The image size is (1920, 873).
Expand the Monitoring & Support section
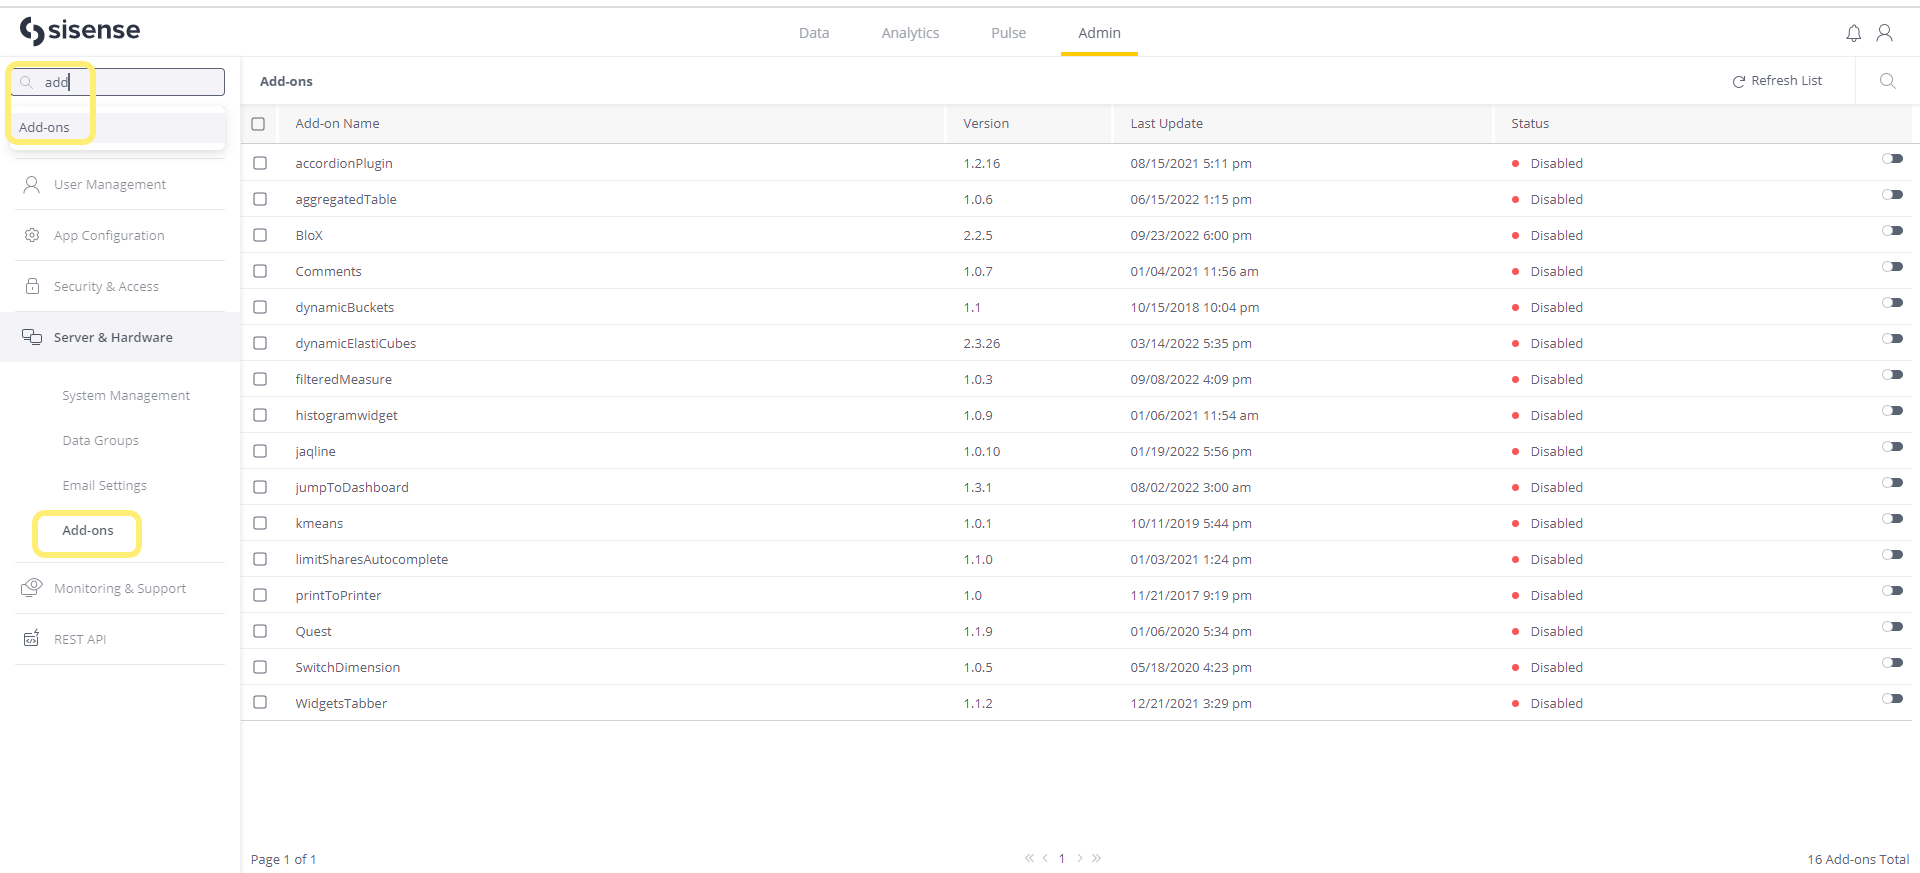(x=119, y=589)
